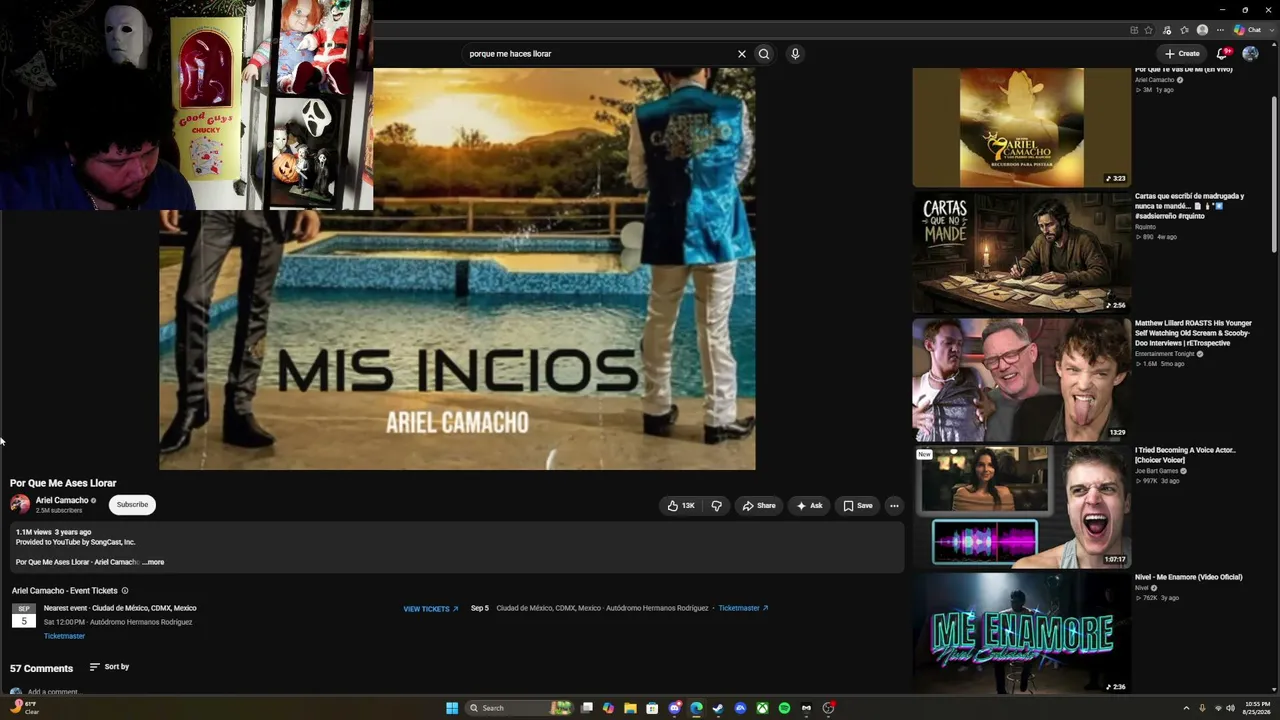Open 'Nivel - Me Enamore (Video Oficial)' title
This screenshot has height=720, width=1280.
[x=1189, y=577]
